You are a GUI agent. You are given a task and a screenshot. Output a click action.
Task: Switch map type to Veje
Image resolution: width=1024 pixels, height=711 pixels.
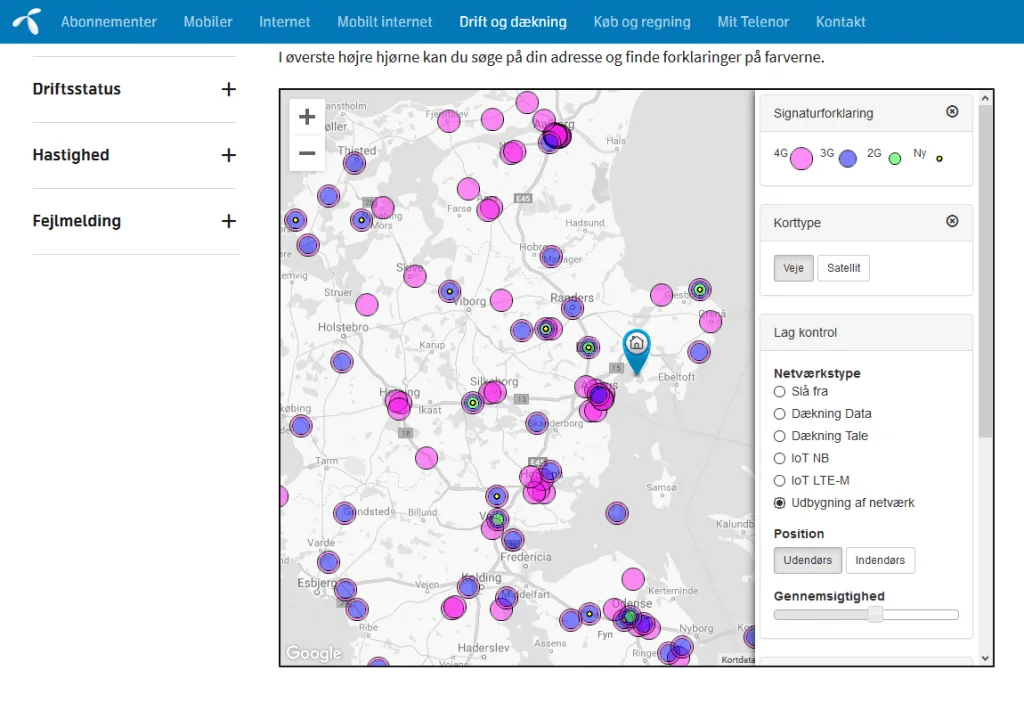coord(793,268)
